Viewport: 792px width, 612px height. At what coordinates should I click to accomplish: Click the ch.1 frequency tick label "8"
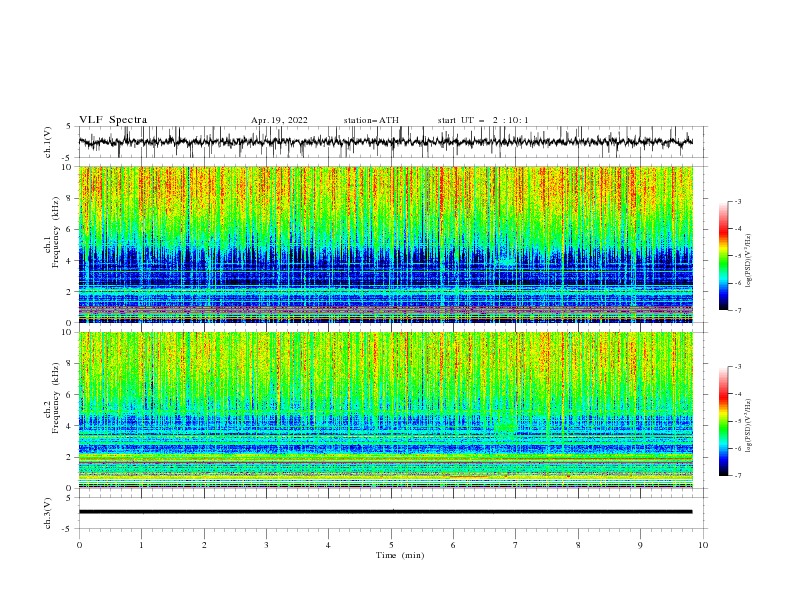pos(70,198)
